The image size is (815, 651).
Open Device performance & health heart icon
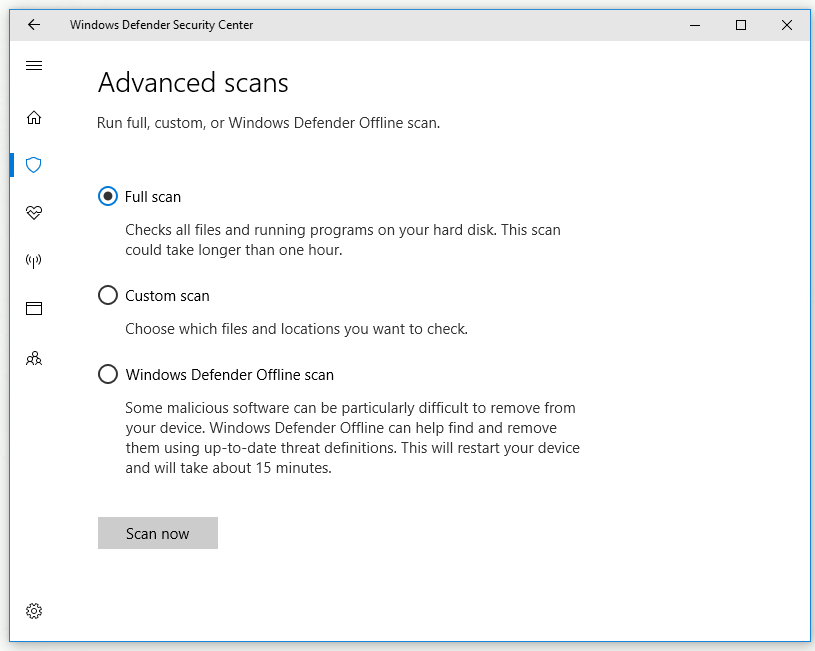pos(34,212)
